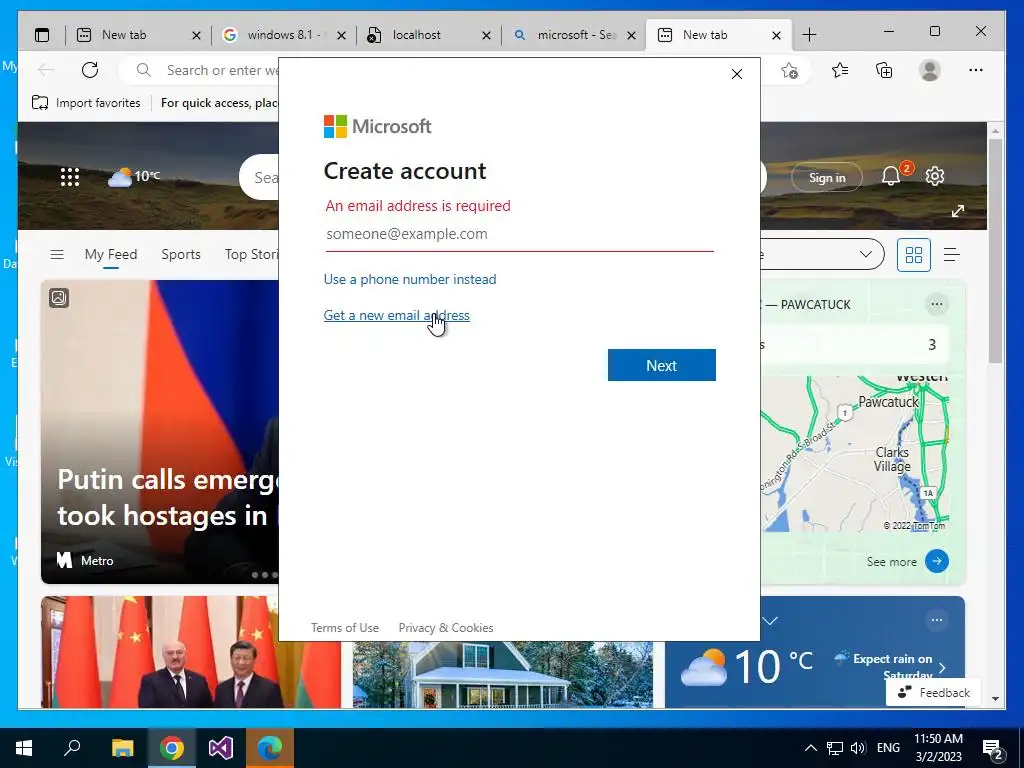Click Use a phone number instead
The height and width of the screenshot is (768, 1024).
click(x=410, y=279)
